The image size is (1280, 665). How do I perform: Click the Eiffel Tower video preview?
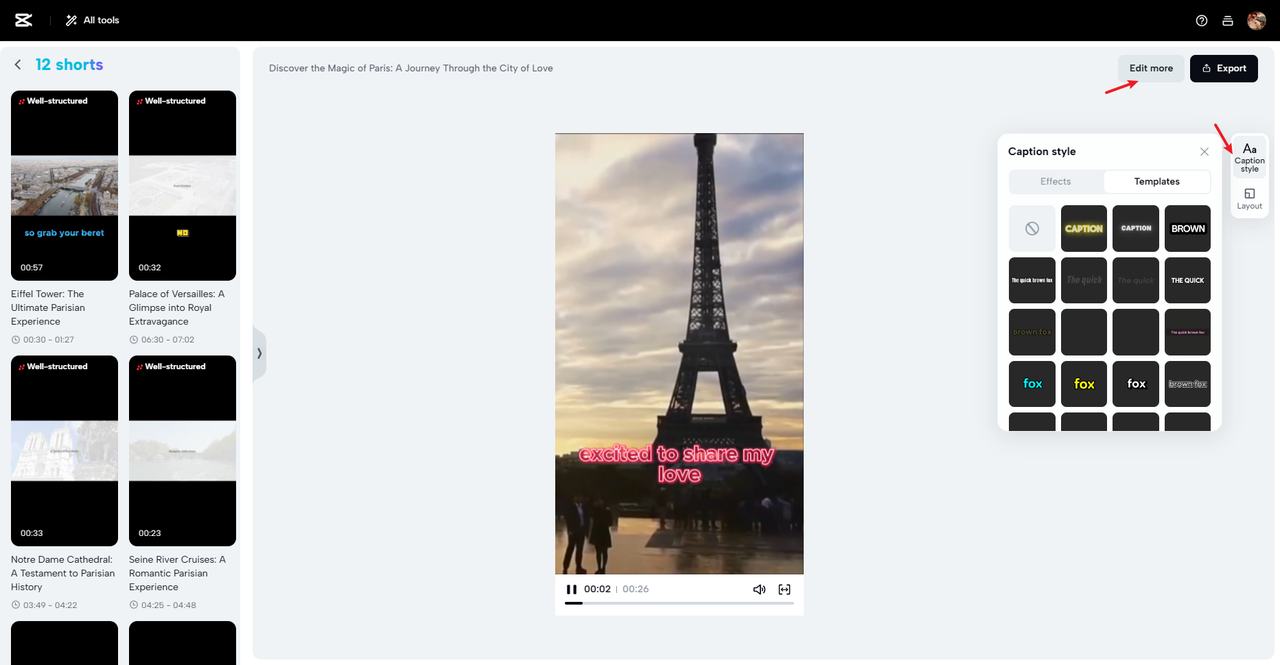(x=679, y=353)
